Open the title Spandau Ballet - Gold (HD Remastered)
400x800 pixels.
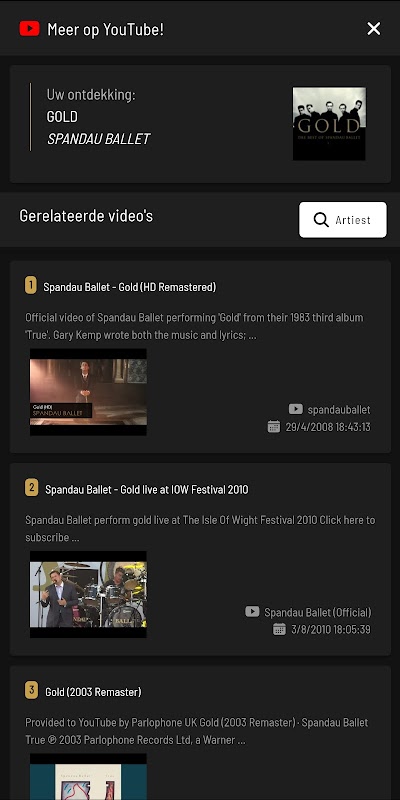tap(130, 287)
